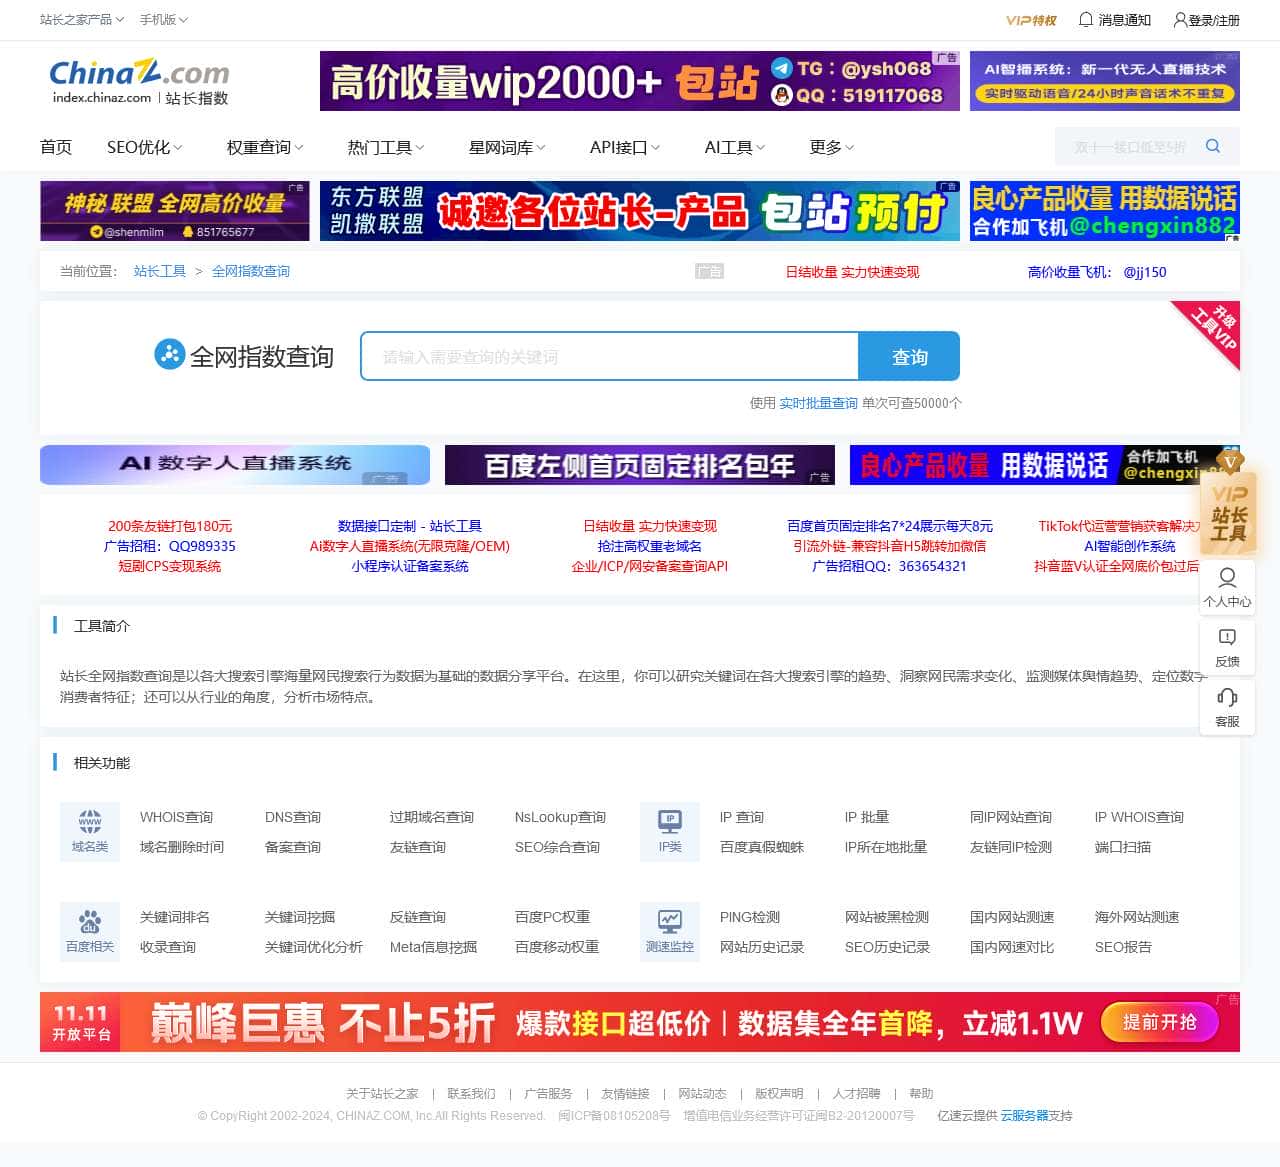
Task: Open the 关键词排名 link
Action: click(x=175, y=917)
